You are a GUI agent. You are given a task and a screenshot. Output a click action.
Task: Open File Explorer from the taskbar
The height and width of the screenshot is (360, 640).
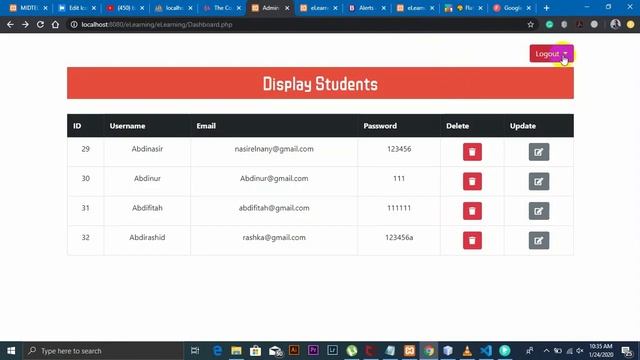pos(236,351)
